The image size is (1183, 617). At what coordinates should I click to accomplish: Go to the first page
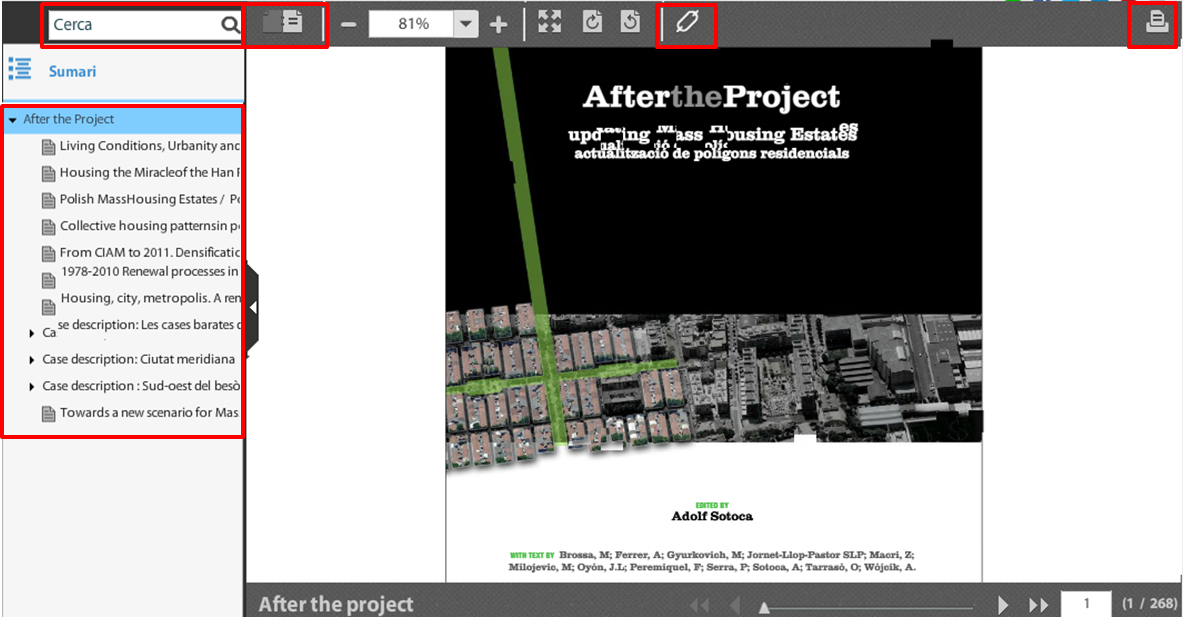pos(699,605)
